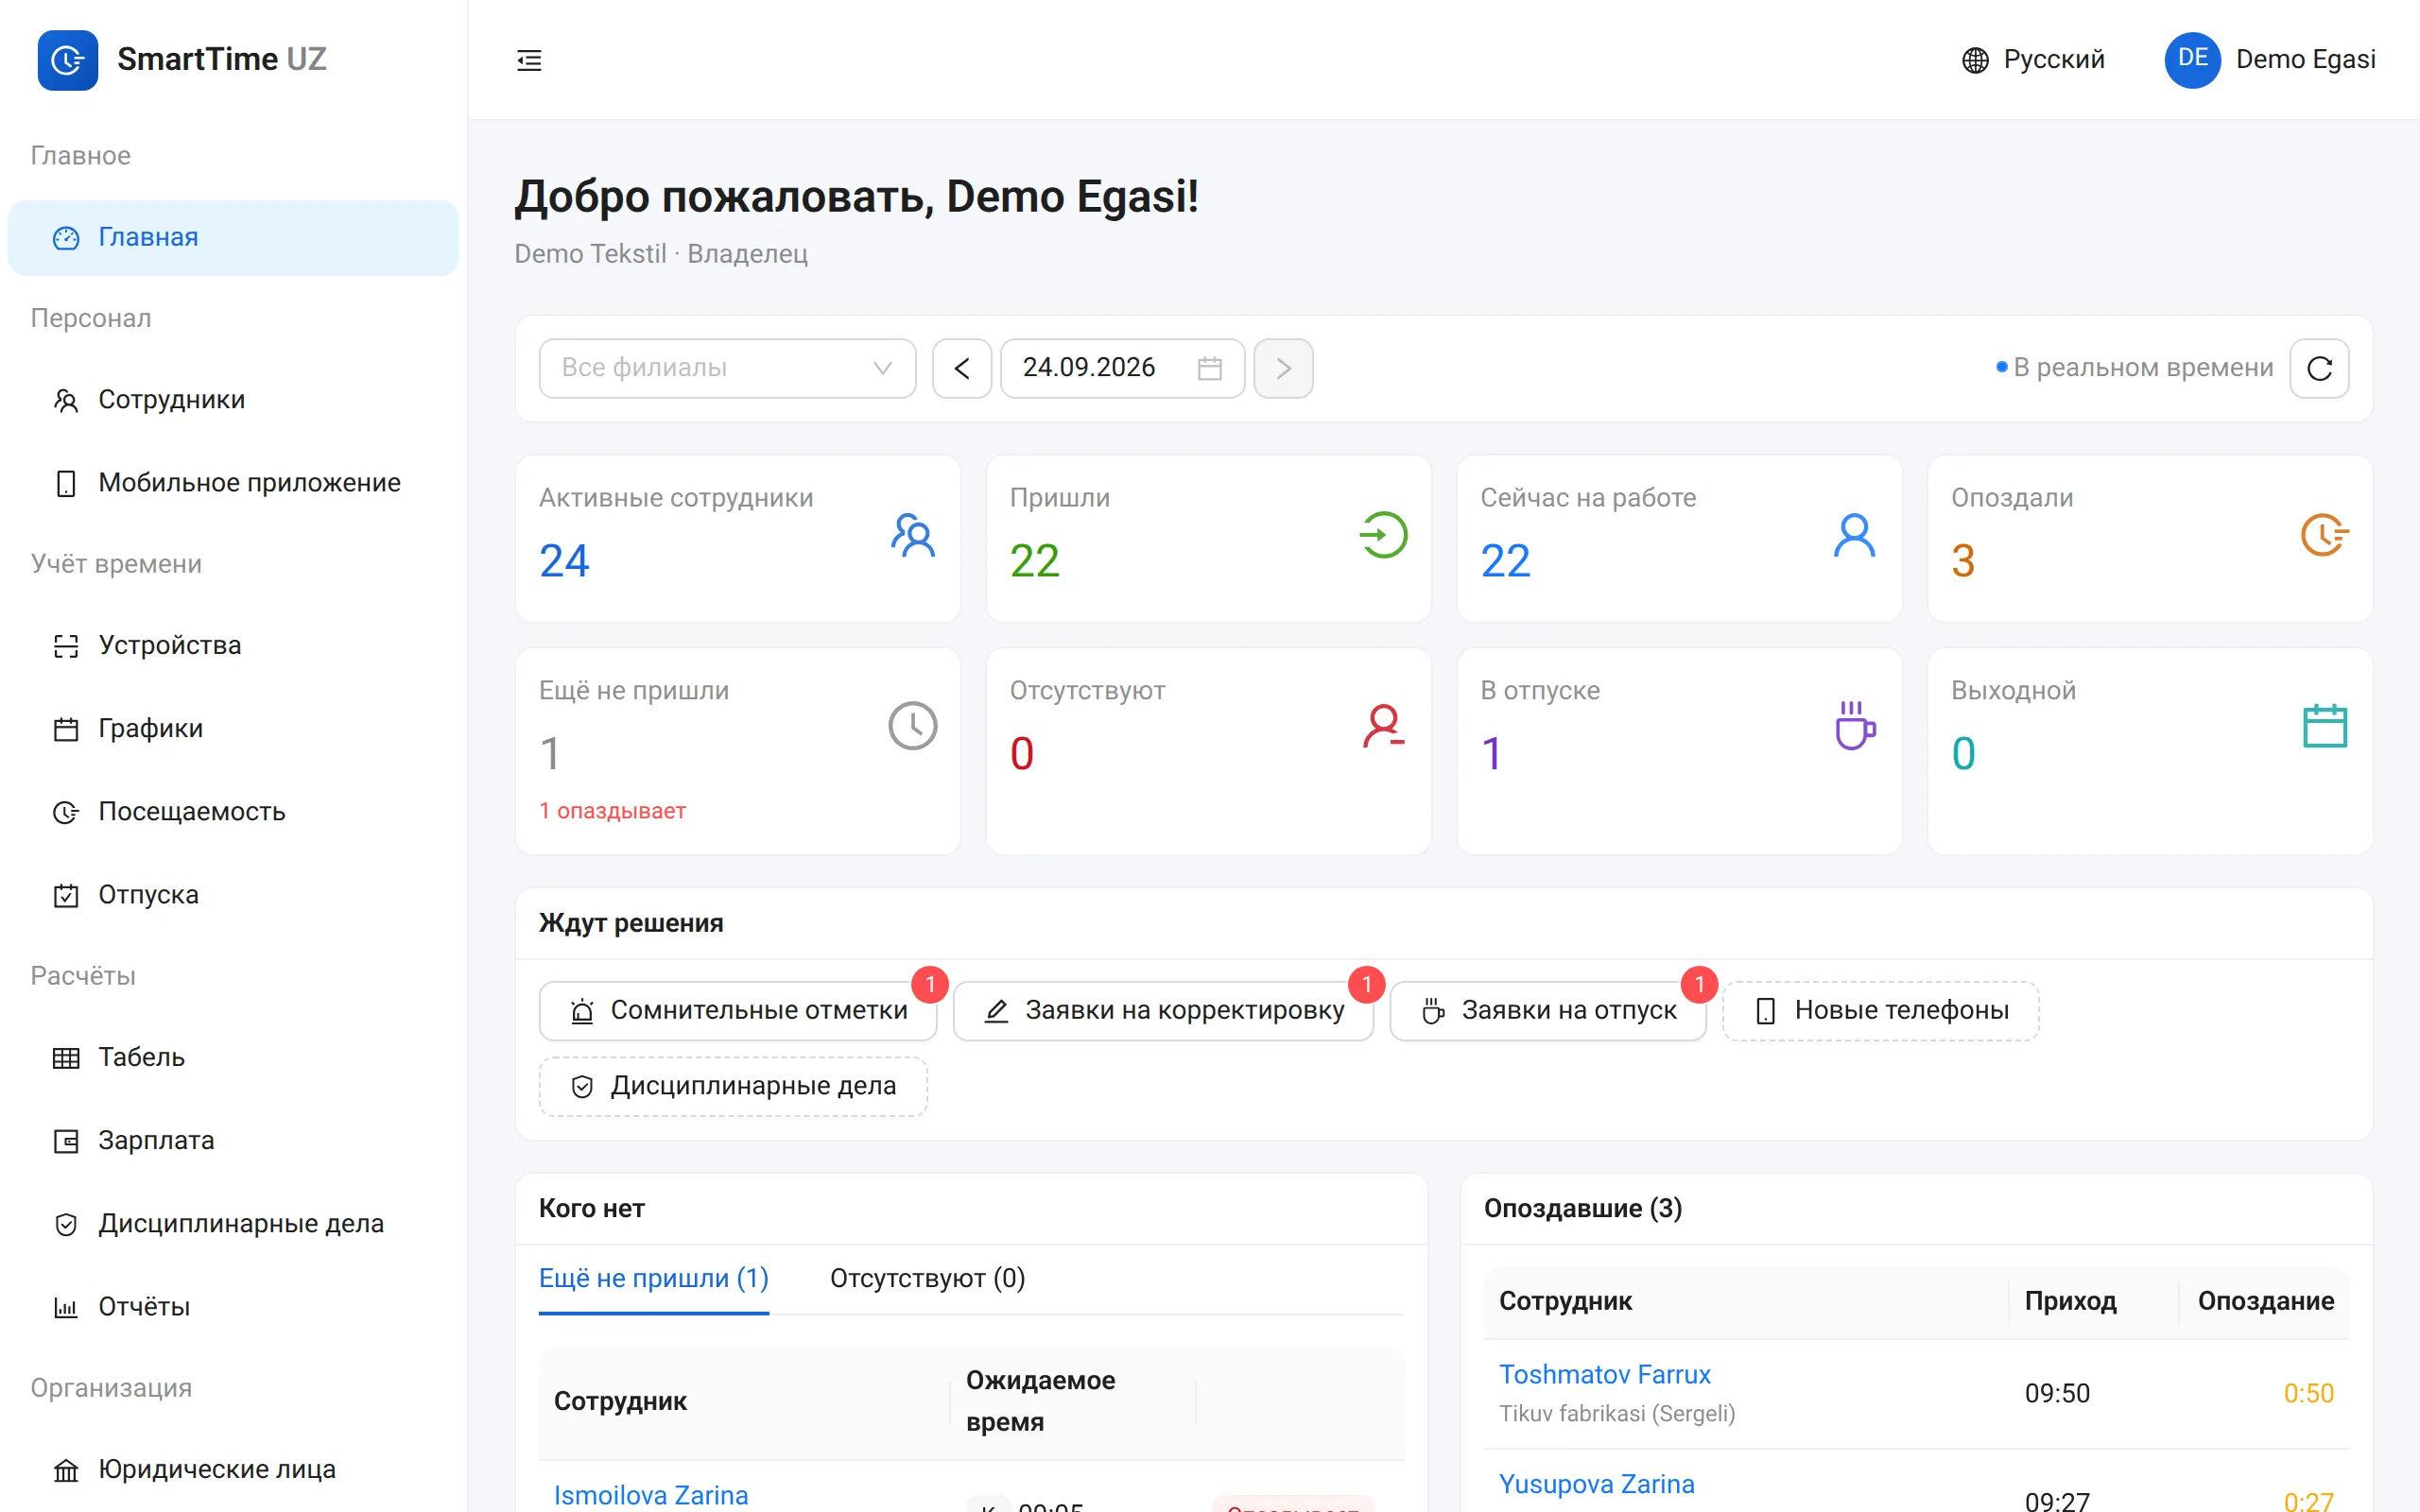Click the Сомнительные отметки button

coord(738,1011)
